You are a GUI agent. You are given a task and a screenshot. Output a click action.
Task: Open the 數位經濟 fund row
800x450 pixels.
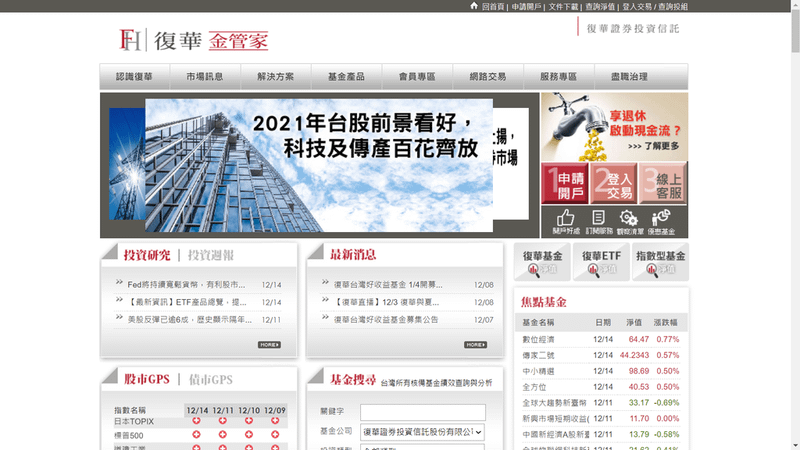click(x=601, y=339)
